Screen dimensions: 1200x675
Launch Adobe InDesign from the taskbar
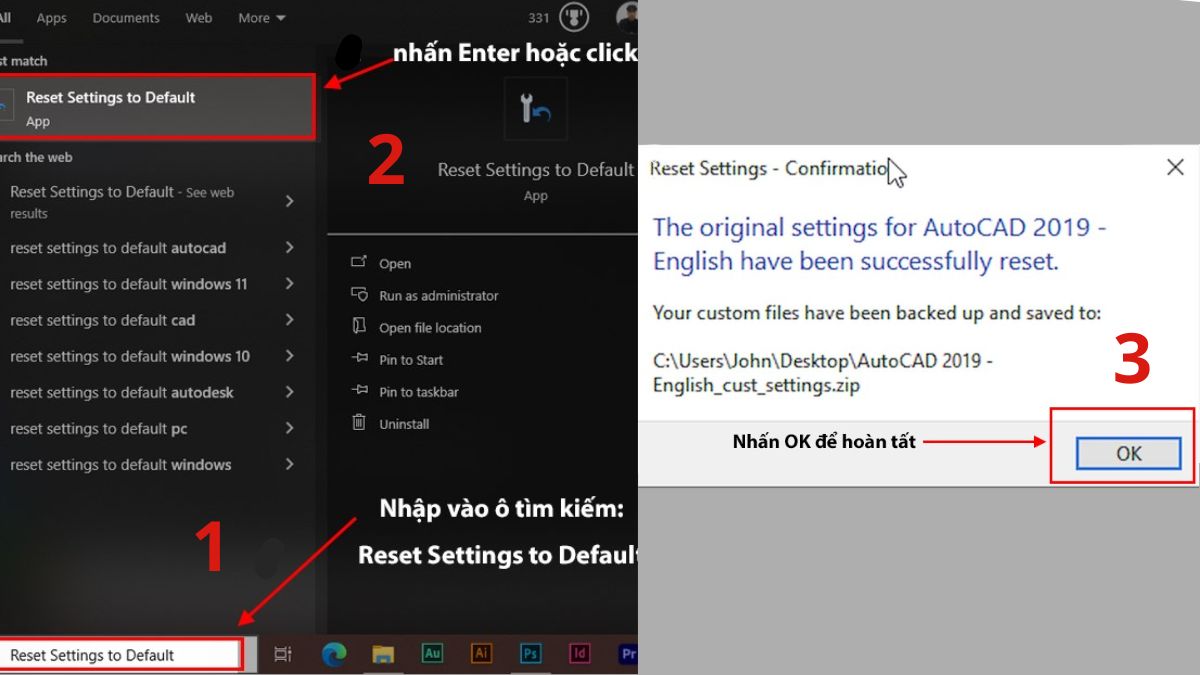[x=579, y=653]
